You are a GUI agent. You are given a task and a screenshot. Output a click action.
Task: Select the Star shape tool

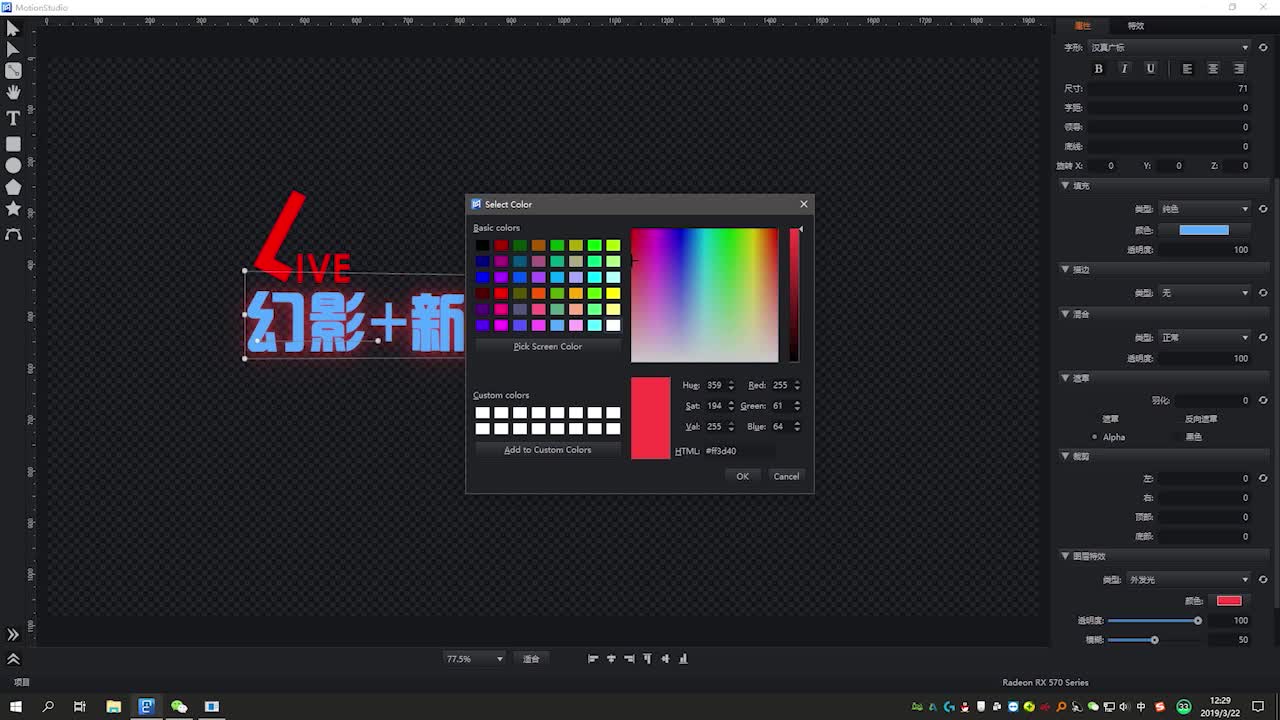pos(13,209)
